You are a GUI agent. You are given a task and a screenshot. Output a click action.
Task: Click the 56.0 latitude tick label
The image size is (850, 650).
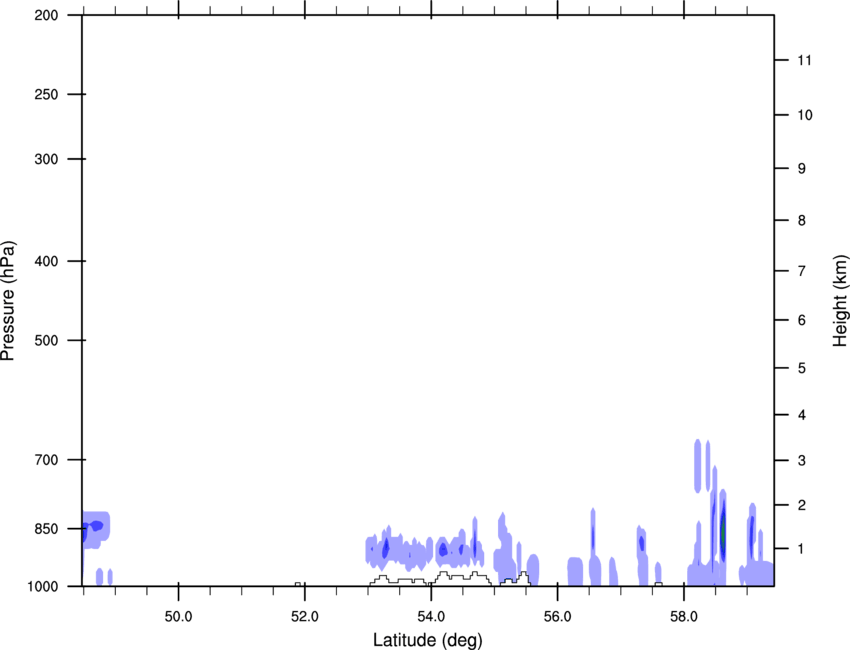coord(557,617)
